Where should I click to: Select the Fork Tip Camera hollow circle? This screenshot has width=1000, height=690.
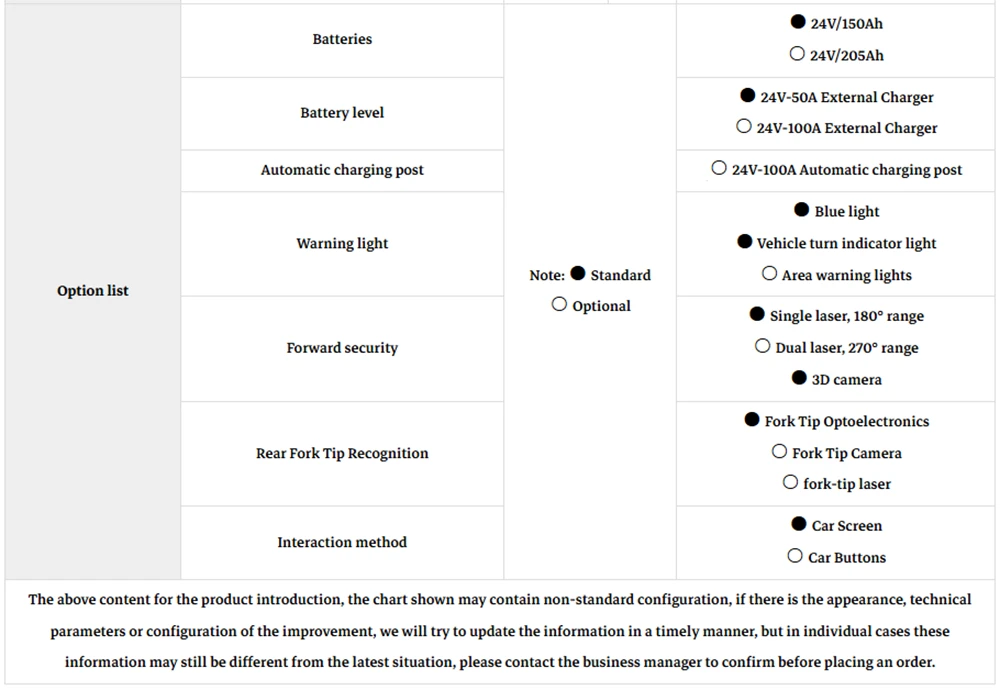(779, 451)
